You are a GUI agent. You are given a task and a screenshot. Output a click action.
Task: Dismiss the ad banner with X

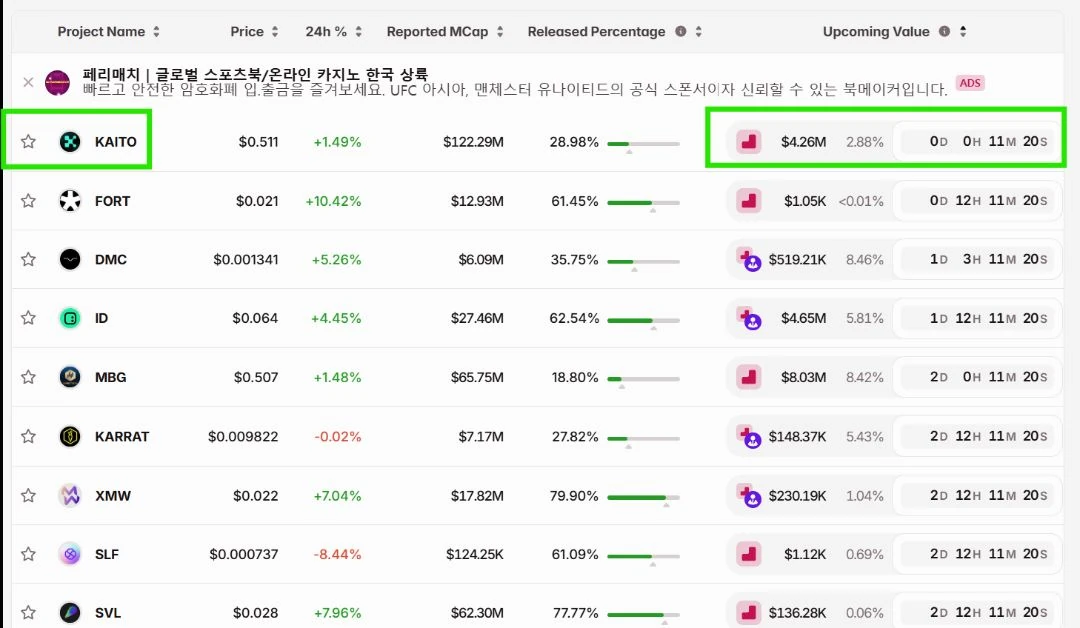click(28, 83)
